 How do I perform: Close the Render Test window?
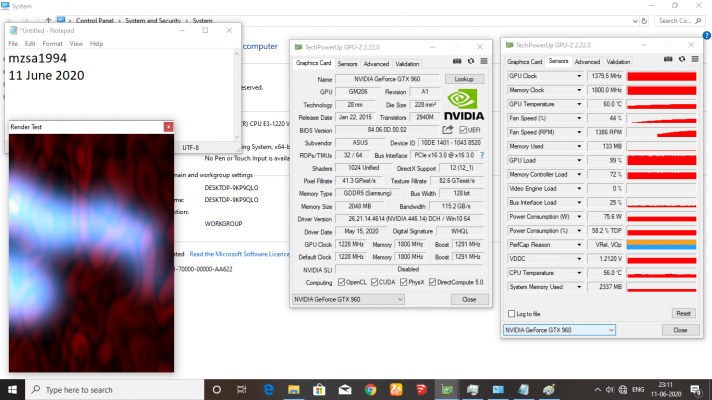(x=168, y=127)
